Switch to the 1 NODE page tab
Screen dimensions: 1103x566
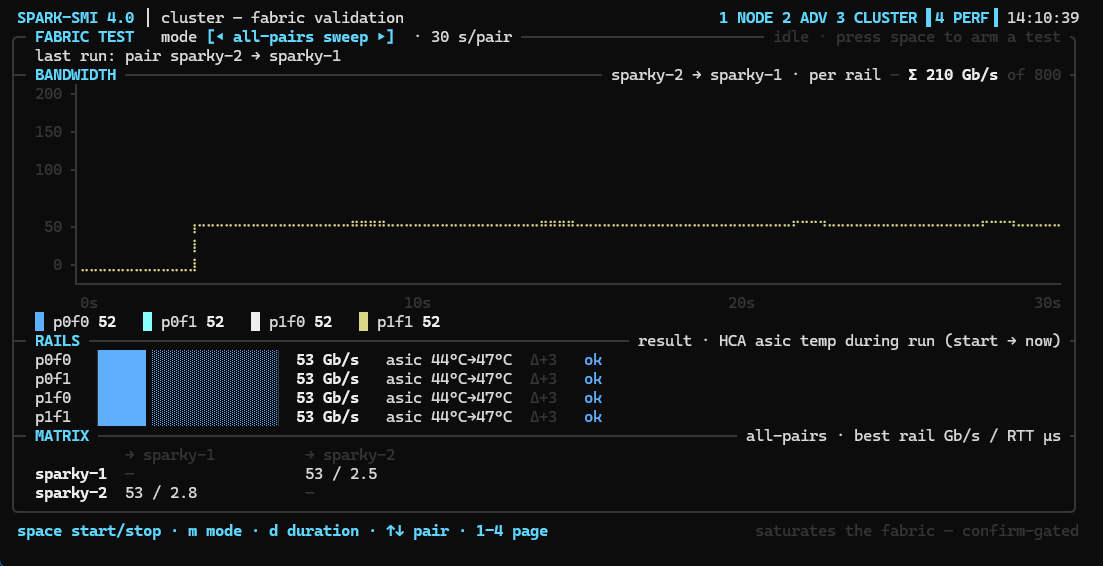pos(746,18)
